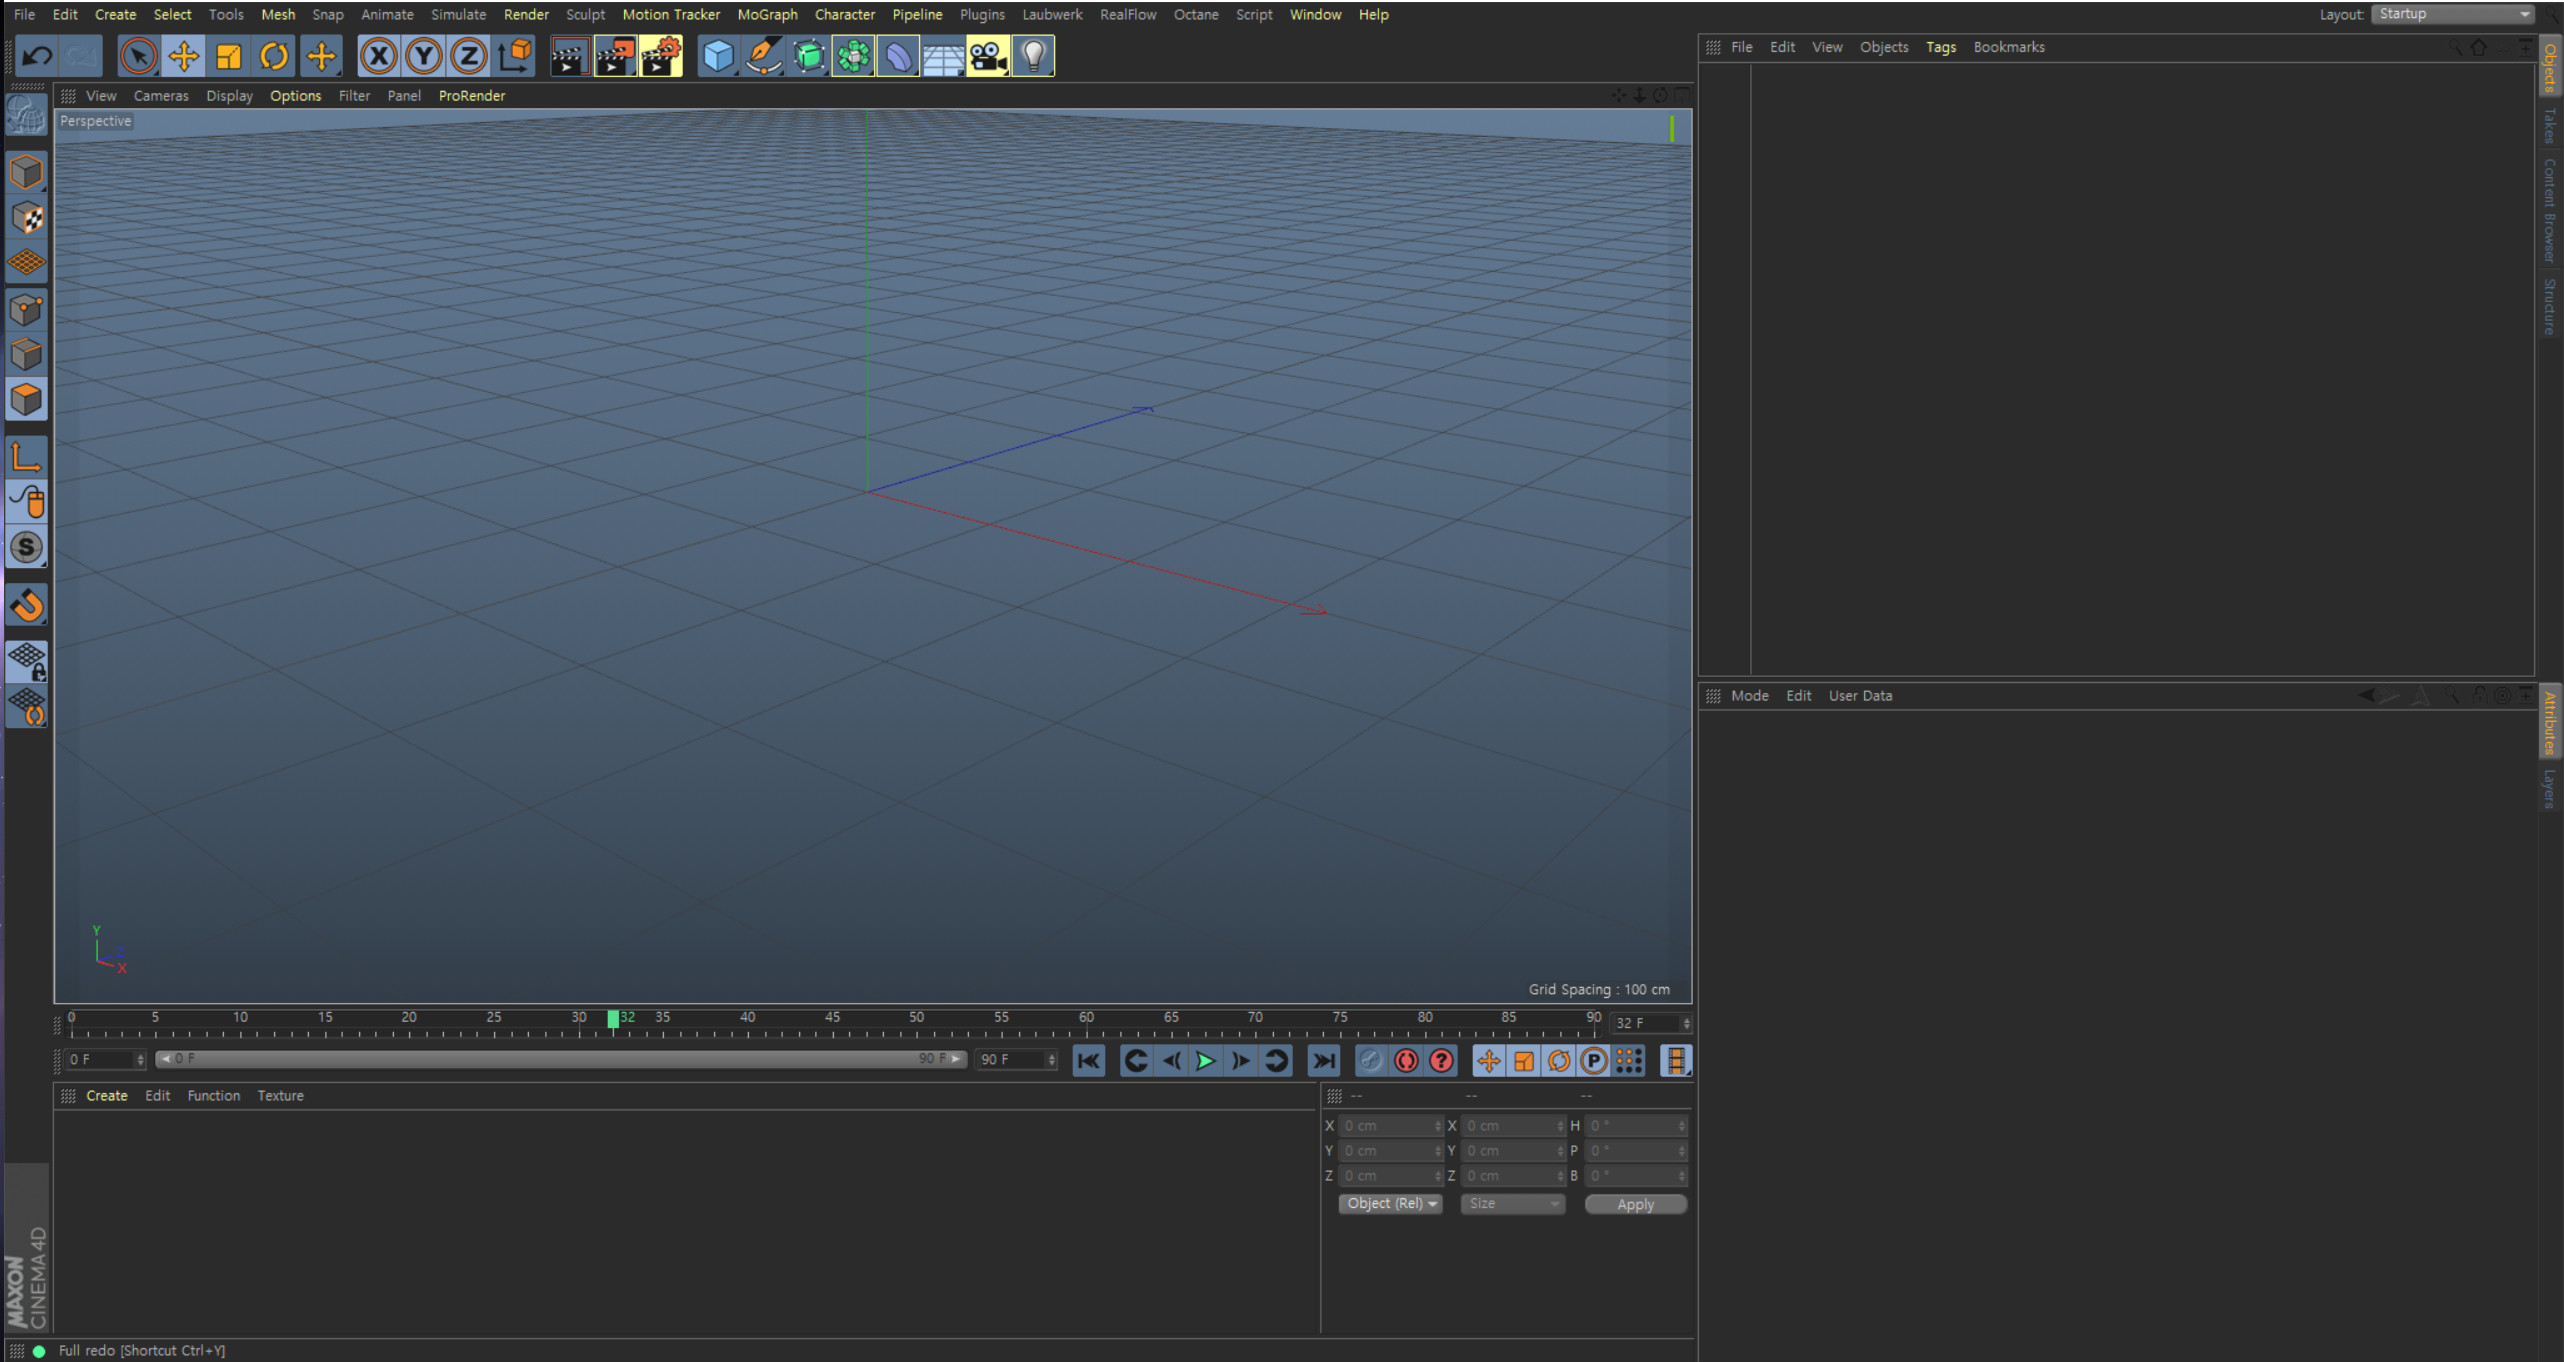Select the Live Selection tool

click(x=138, y=56)
